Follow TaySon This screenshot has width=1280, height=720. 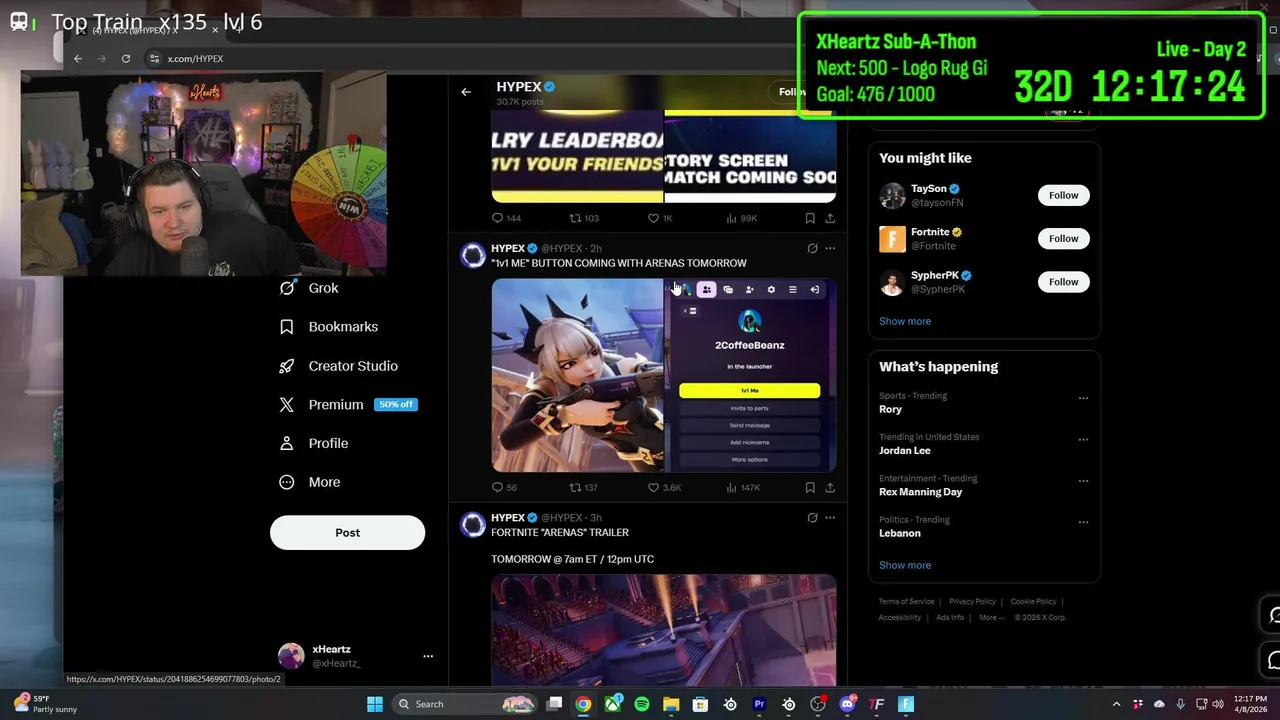[1064, 196]
